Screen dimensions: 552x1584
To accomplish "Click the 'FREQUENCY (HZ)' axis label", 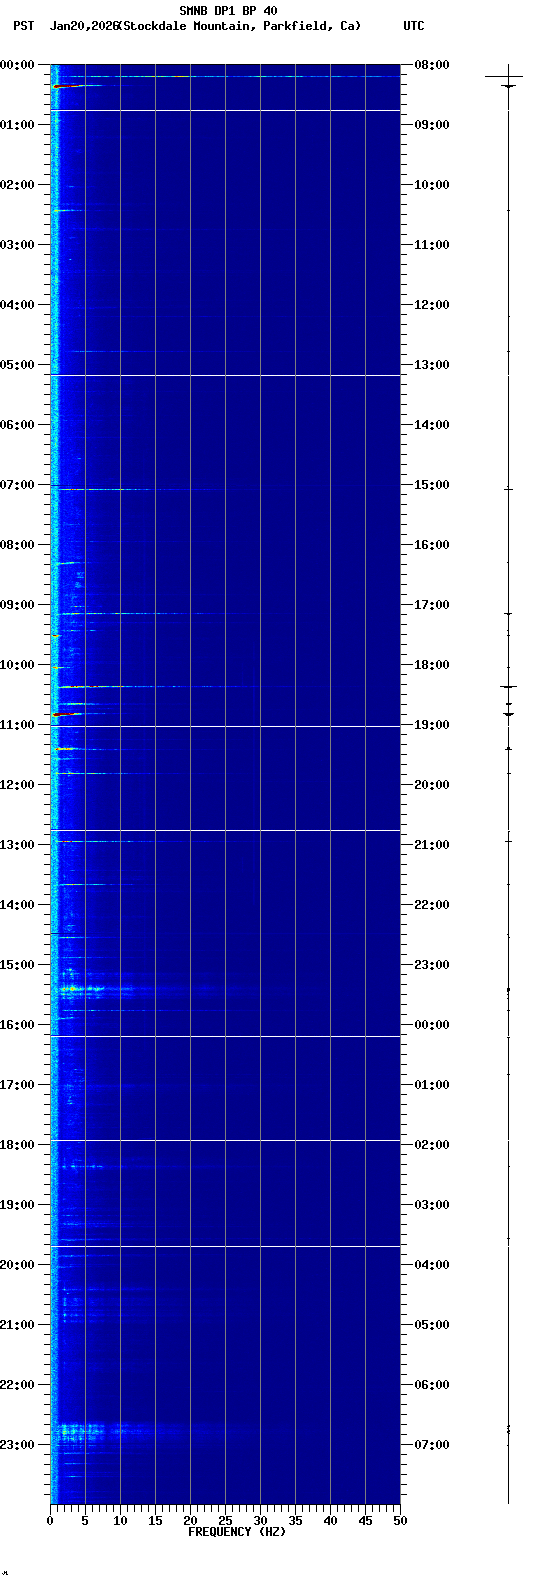I will coord(237,1532).
